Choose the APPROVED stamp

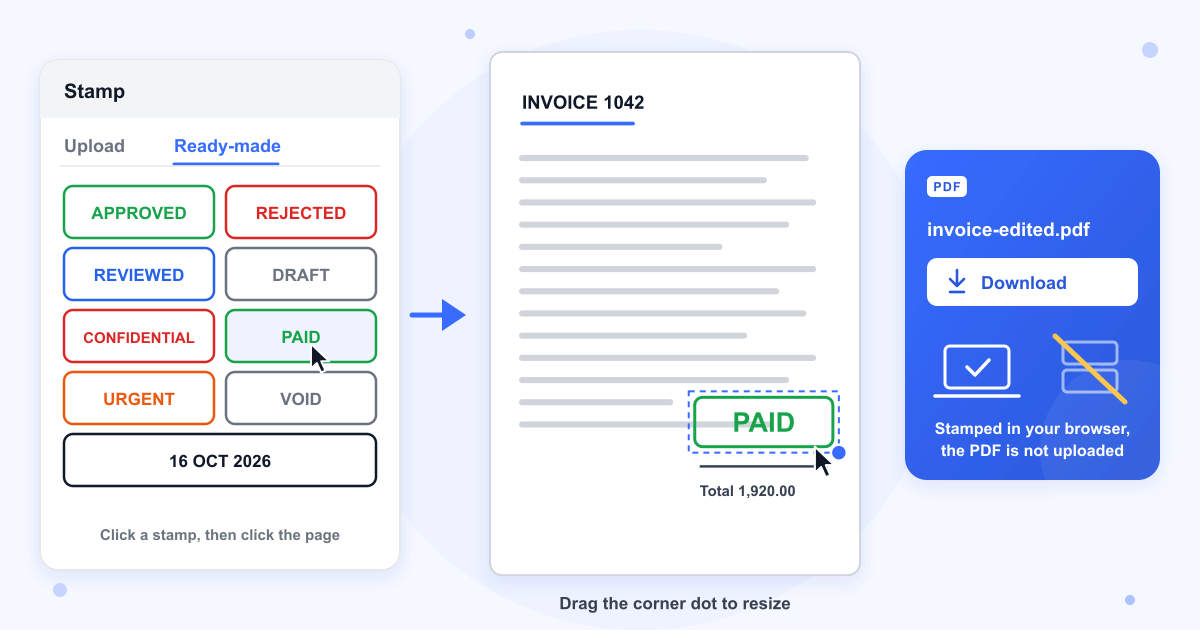[139, 212]
